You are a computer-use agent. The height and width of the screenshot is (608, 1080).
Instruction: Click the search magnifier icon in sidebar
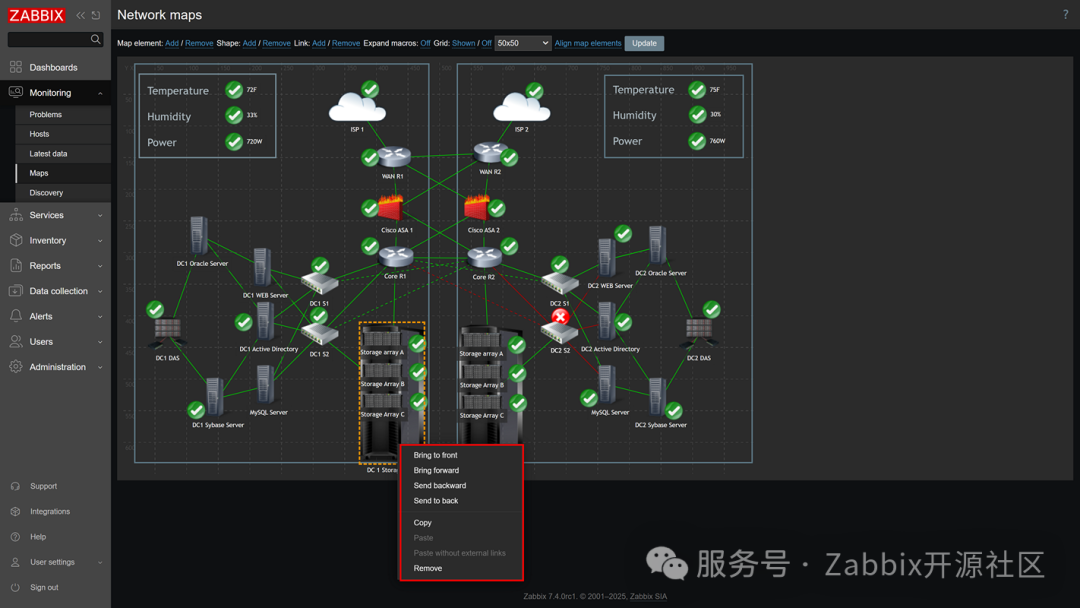tap(96, 40)
